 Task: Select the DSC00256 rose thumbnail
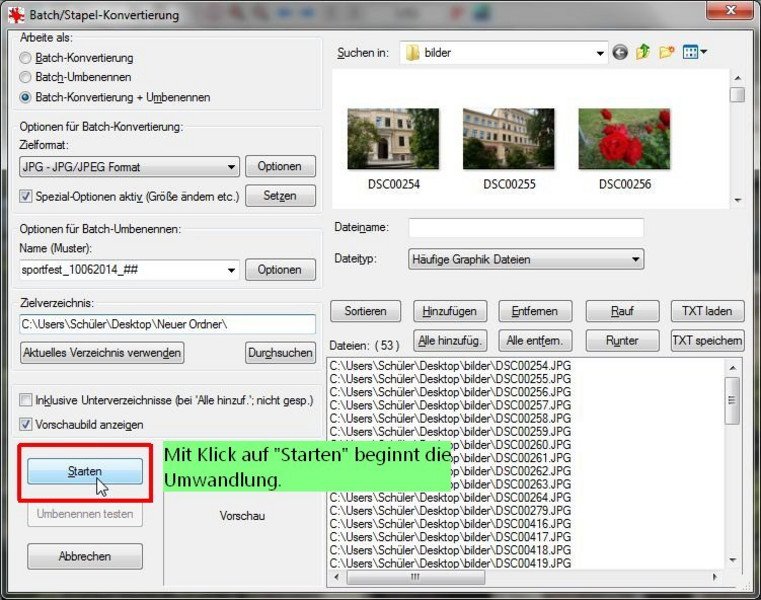624,139
